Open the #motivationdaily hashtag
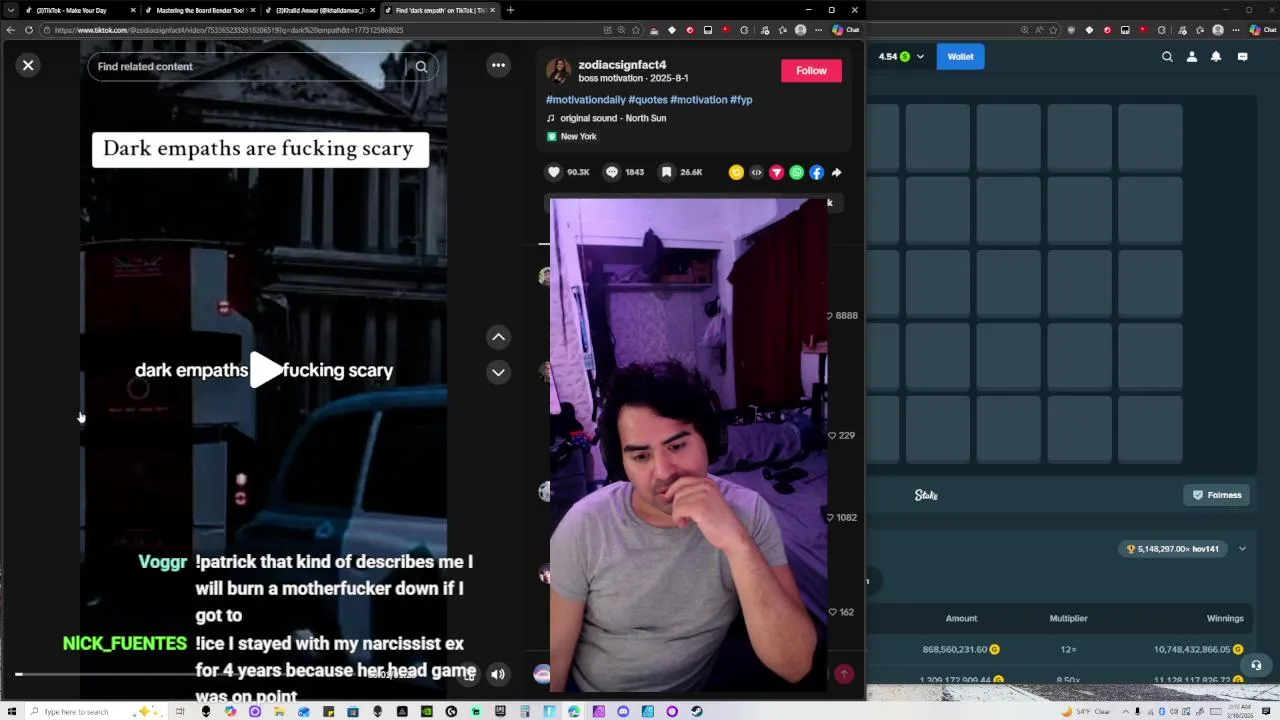The width and height of the screenshot is (1280, 720). [586, 100]
